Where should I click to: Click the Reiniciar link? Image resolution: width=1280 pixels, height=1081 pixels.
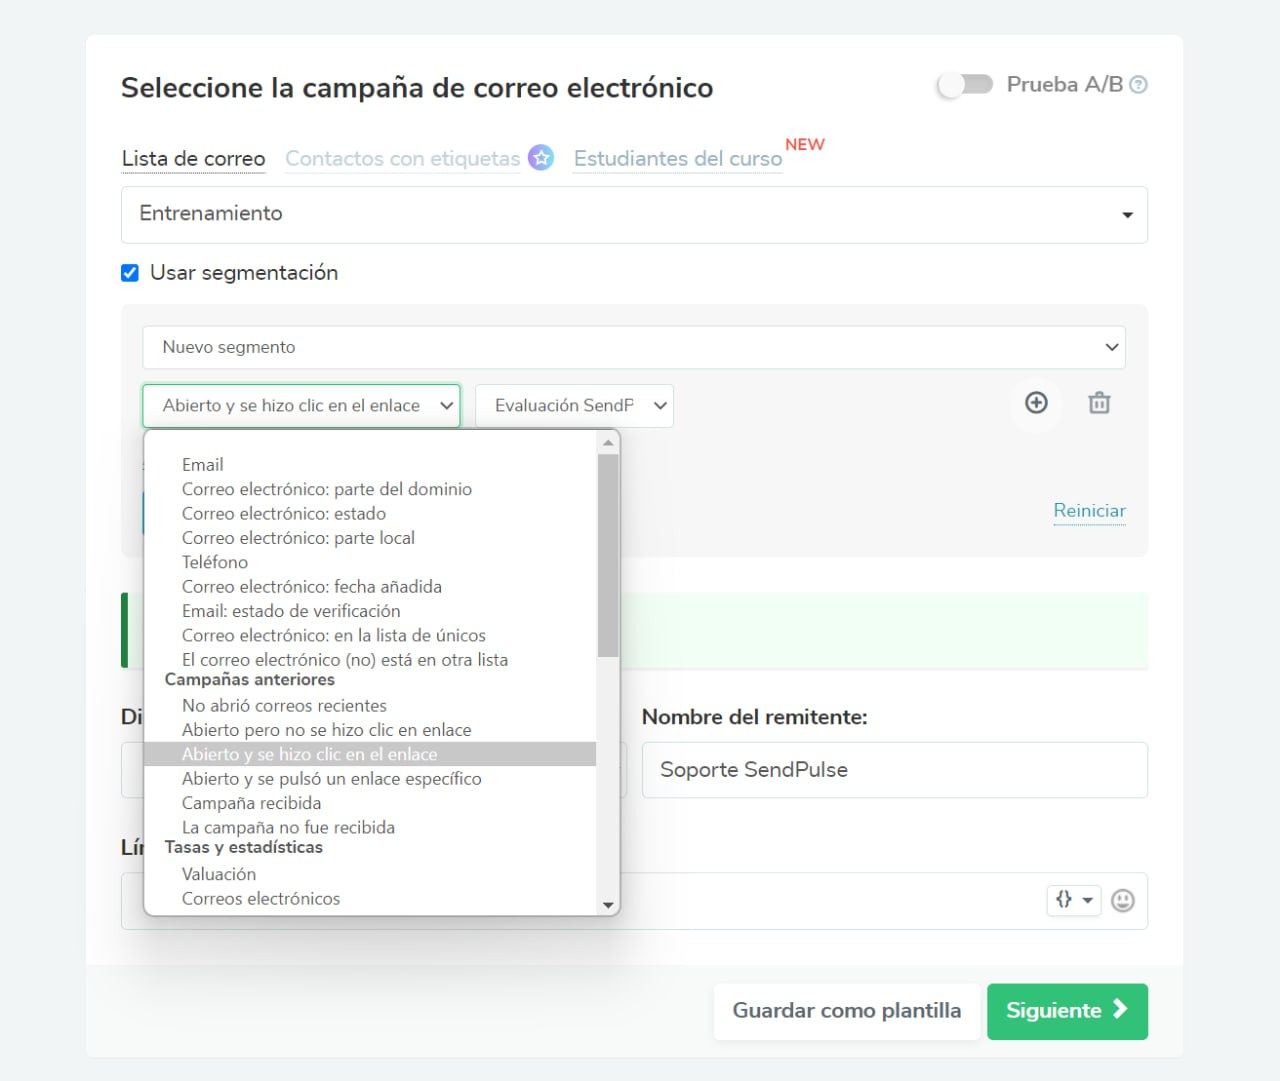coord(1089,511)
